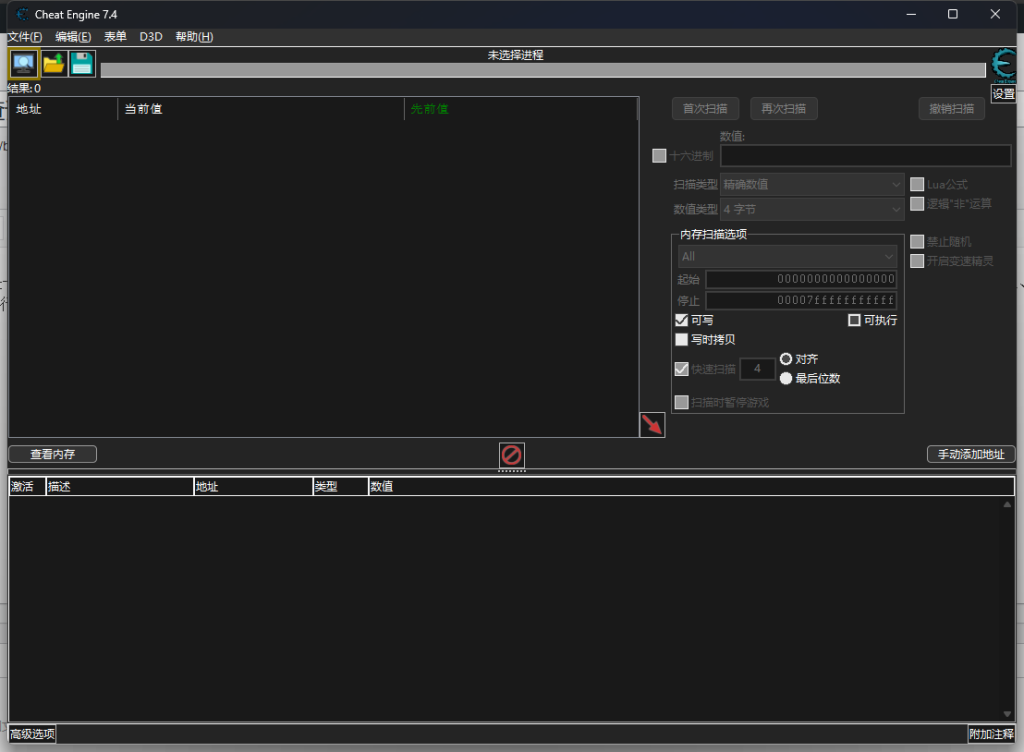Viewport: 1024px width, 752px height.
Task: Open the 扫描类型 dropdown
Action: click(812, 185)
